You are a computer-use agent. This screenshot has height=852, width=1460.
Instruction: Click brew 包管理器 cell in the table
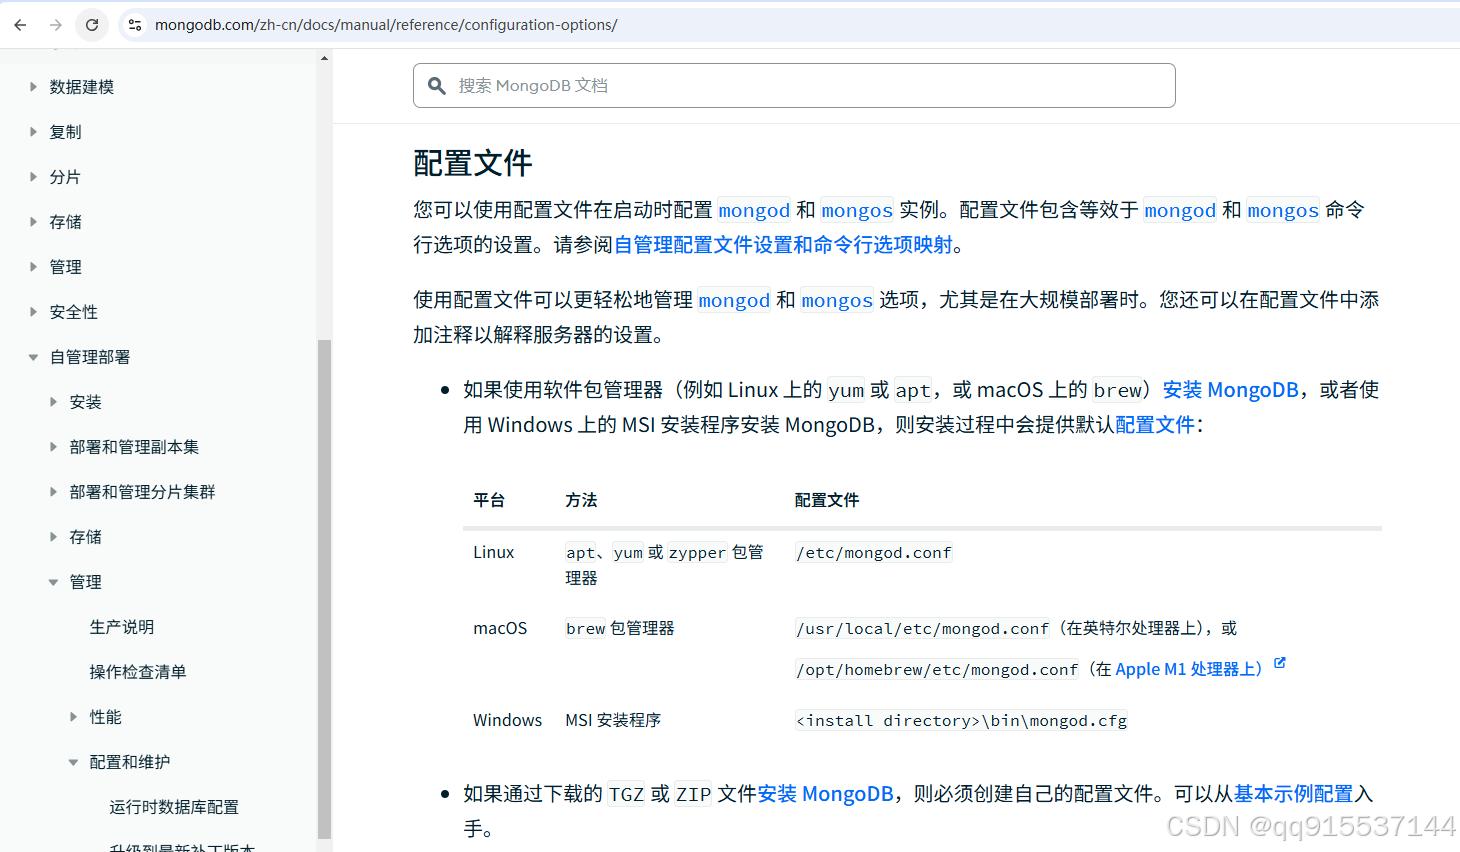tap(620, 628)
